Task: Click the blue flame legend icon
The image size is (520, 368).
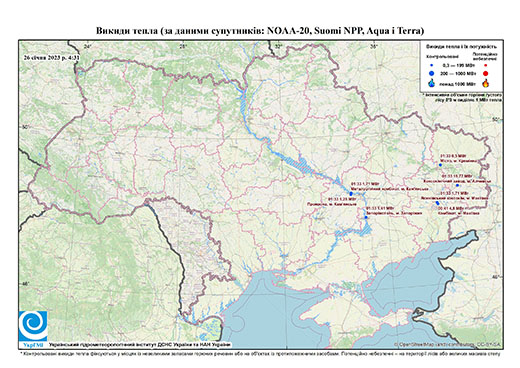Action: click(x=432, y=83)
